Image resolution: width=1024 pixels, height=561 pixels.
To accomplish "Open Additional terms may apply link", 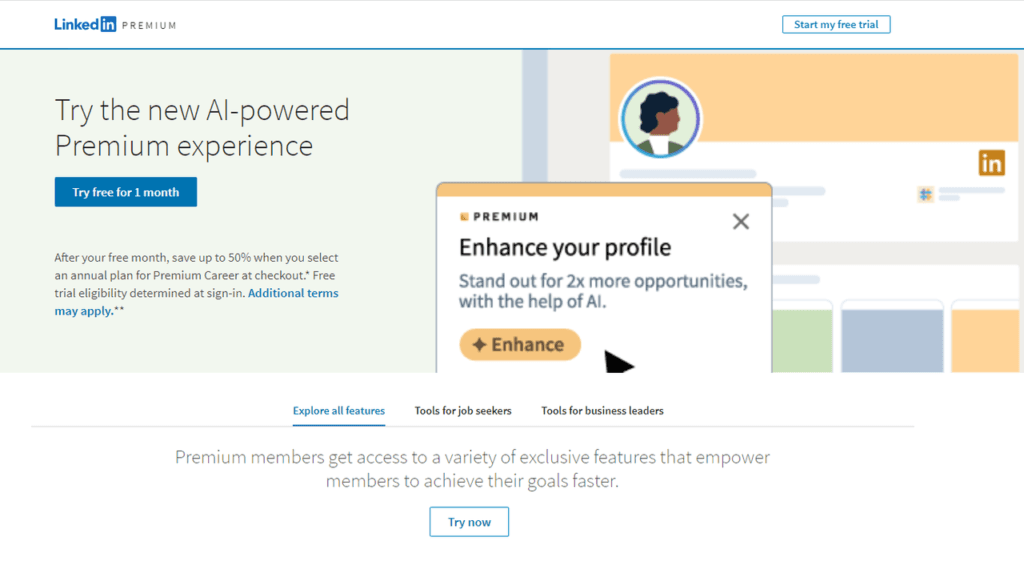I will [196, 302].
